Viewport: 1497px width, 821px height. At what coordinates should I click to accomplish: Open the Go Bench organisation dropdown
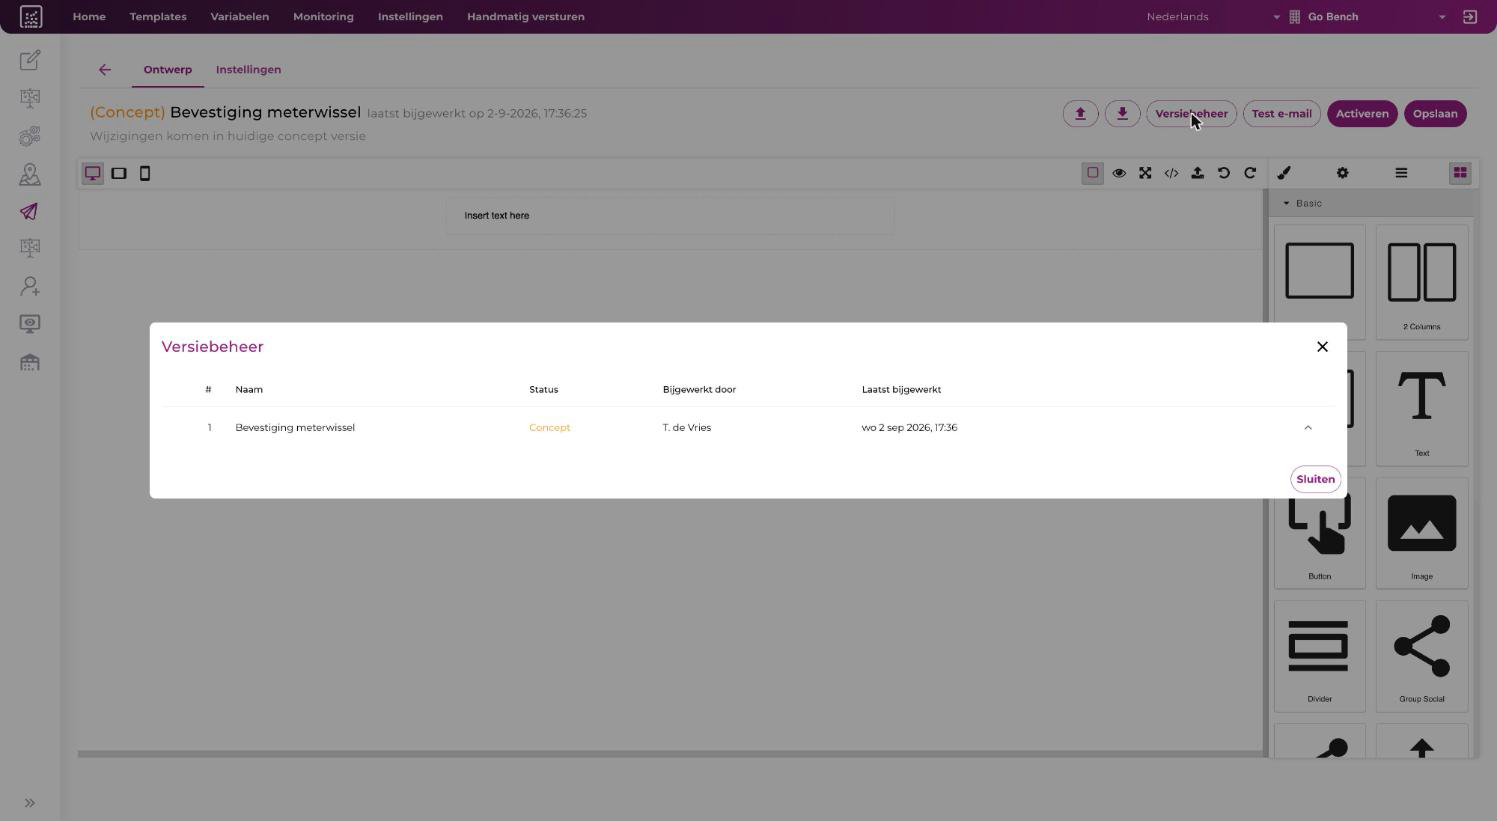[x=1367, y=17]
